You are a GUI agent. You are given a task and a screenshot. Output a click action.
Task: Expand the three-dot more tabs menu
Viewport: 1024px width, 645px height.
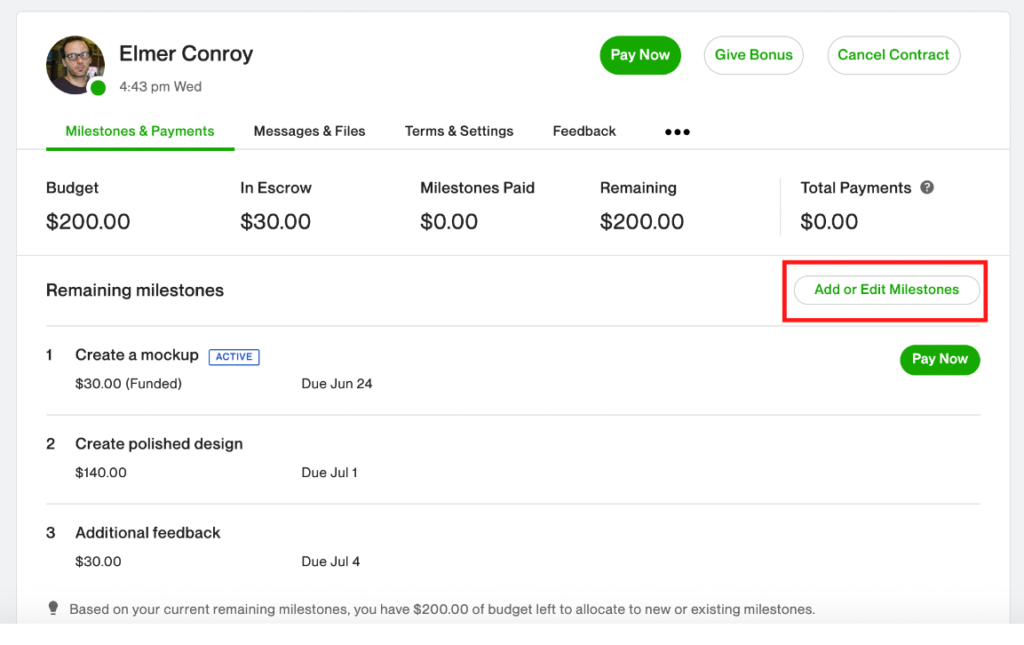coord(677,132)
